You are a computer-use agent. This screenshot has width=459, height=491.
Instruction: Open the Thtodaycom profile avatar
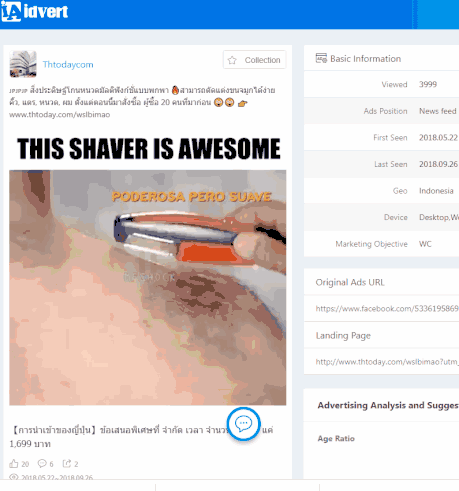(x=23, y=64)
